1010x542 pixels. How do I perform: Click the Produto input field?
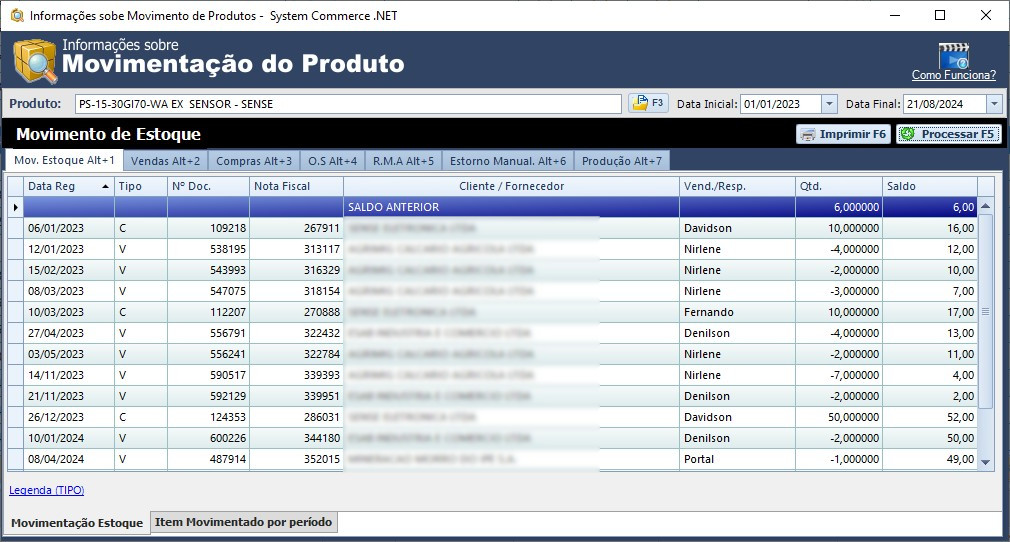(x=347, y=104)
